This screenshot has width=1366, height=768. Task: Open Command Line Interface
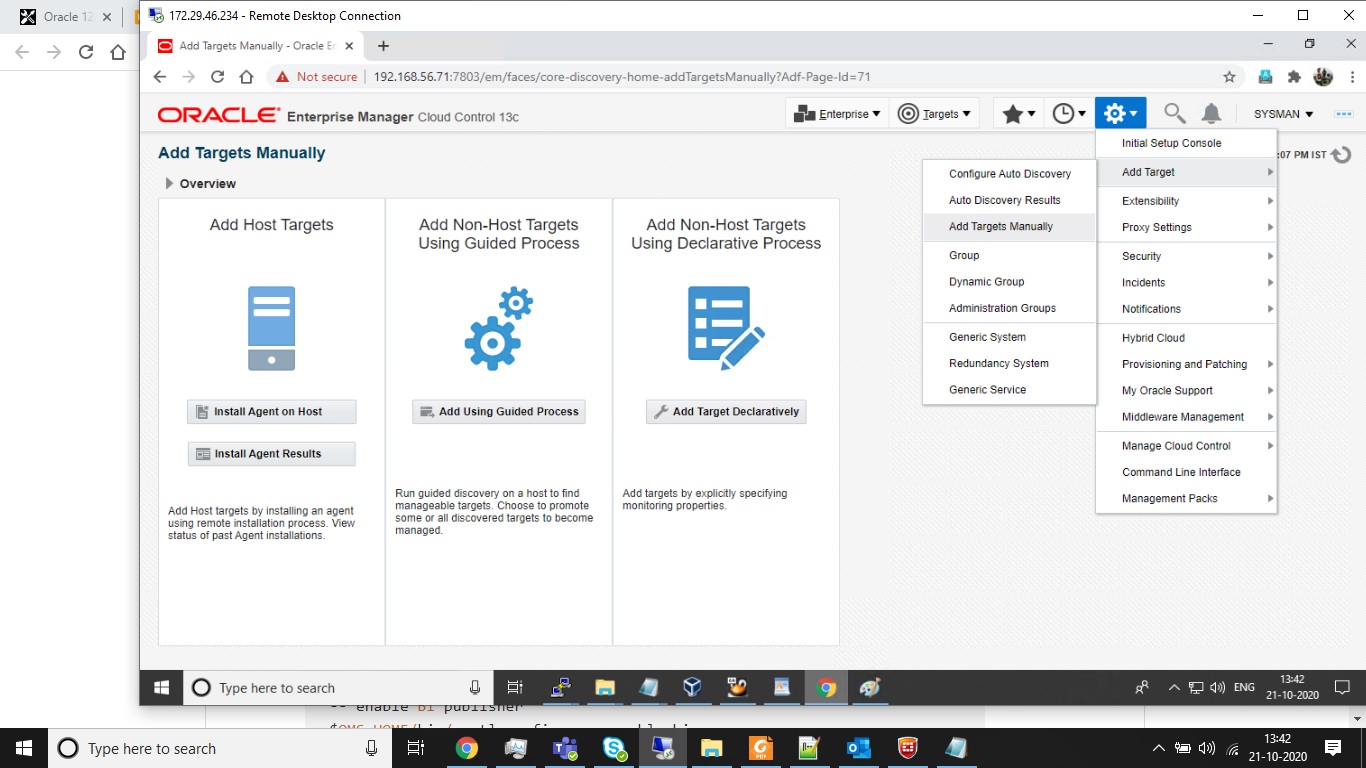coord(1186,472)
